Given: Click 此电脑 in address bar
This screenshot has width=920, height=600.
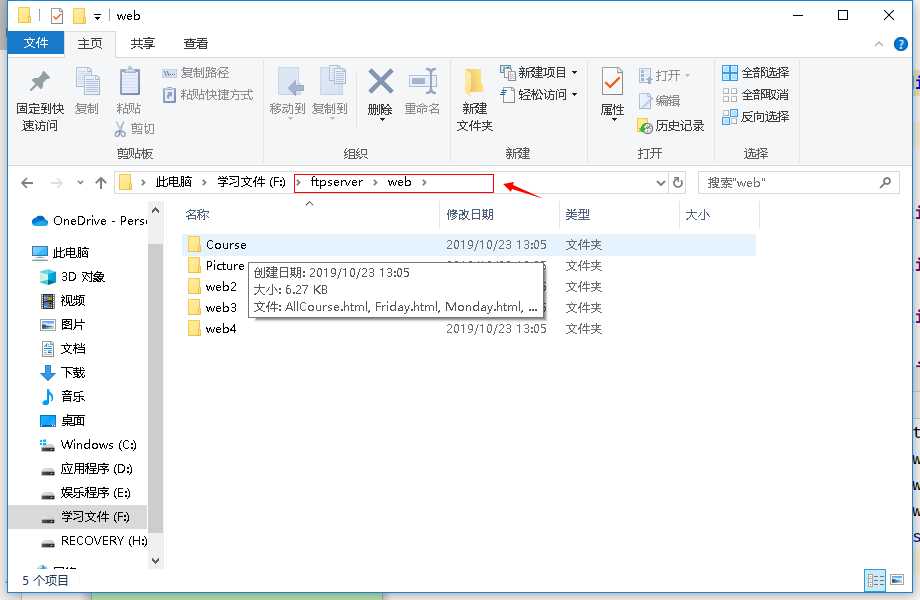Looking at the screenshot, I should 174,182.
